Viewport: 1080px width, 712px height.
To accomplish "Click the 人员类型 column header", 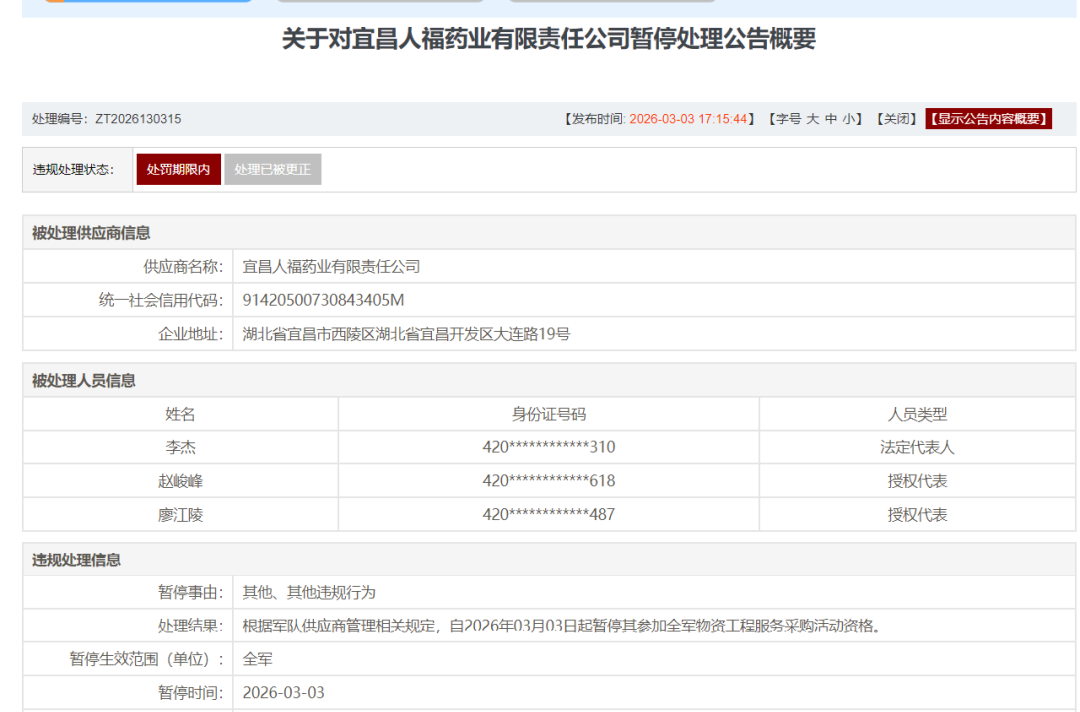I will pos(917,414).
